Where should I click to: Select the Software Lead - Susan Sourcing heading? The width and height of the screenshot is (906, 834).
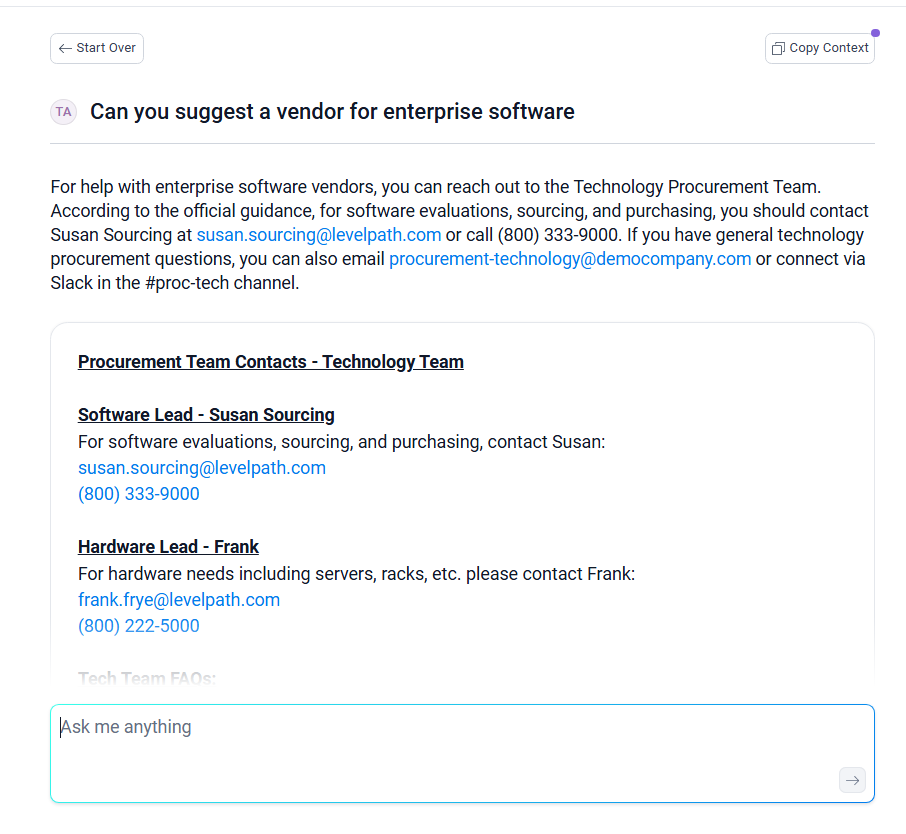pos(206,415)
